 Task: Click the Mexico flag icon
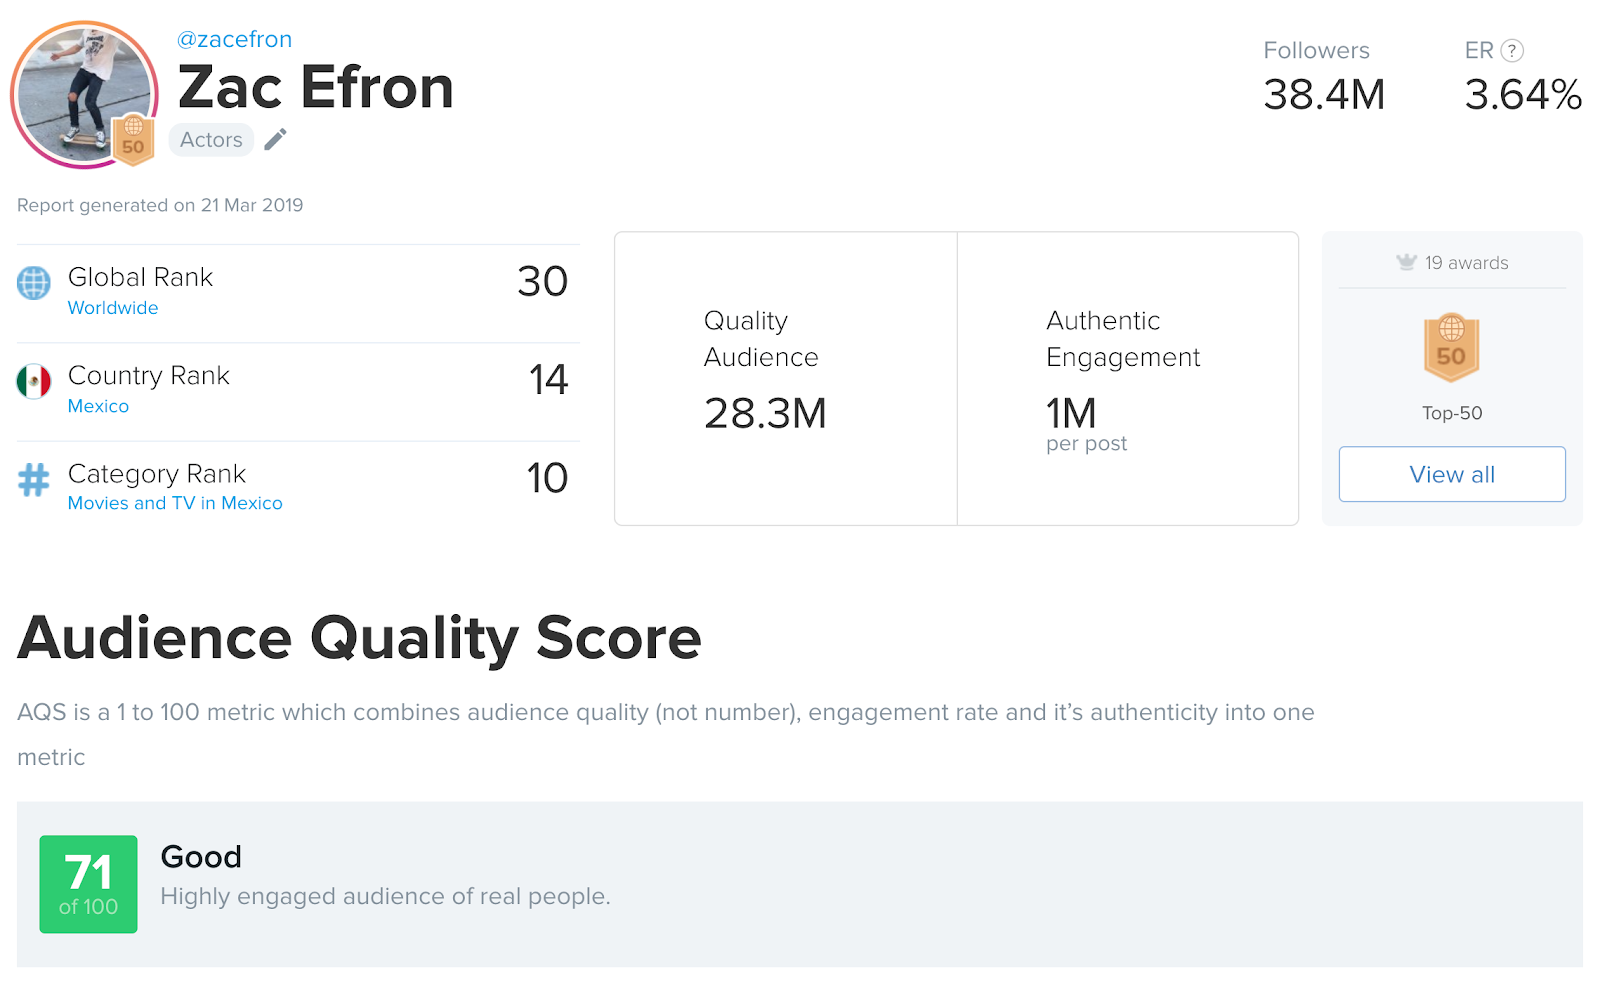pyautogui.click(x=34, y=381)
